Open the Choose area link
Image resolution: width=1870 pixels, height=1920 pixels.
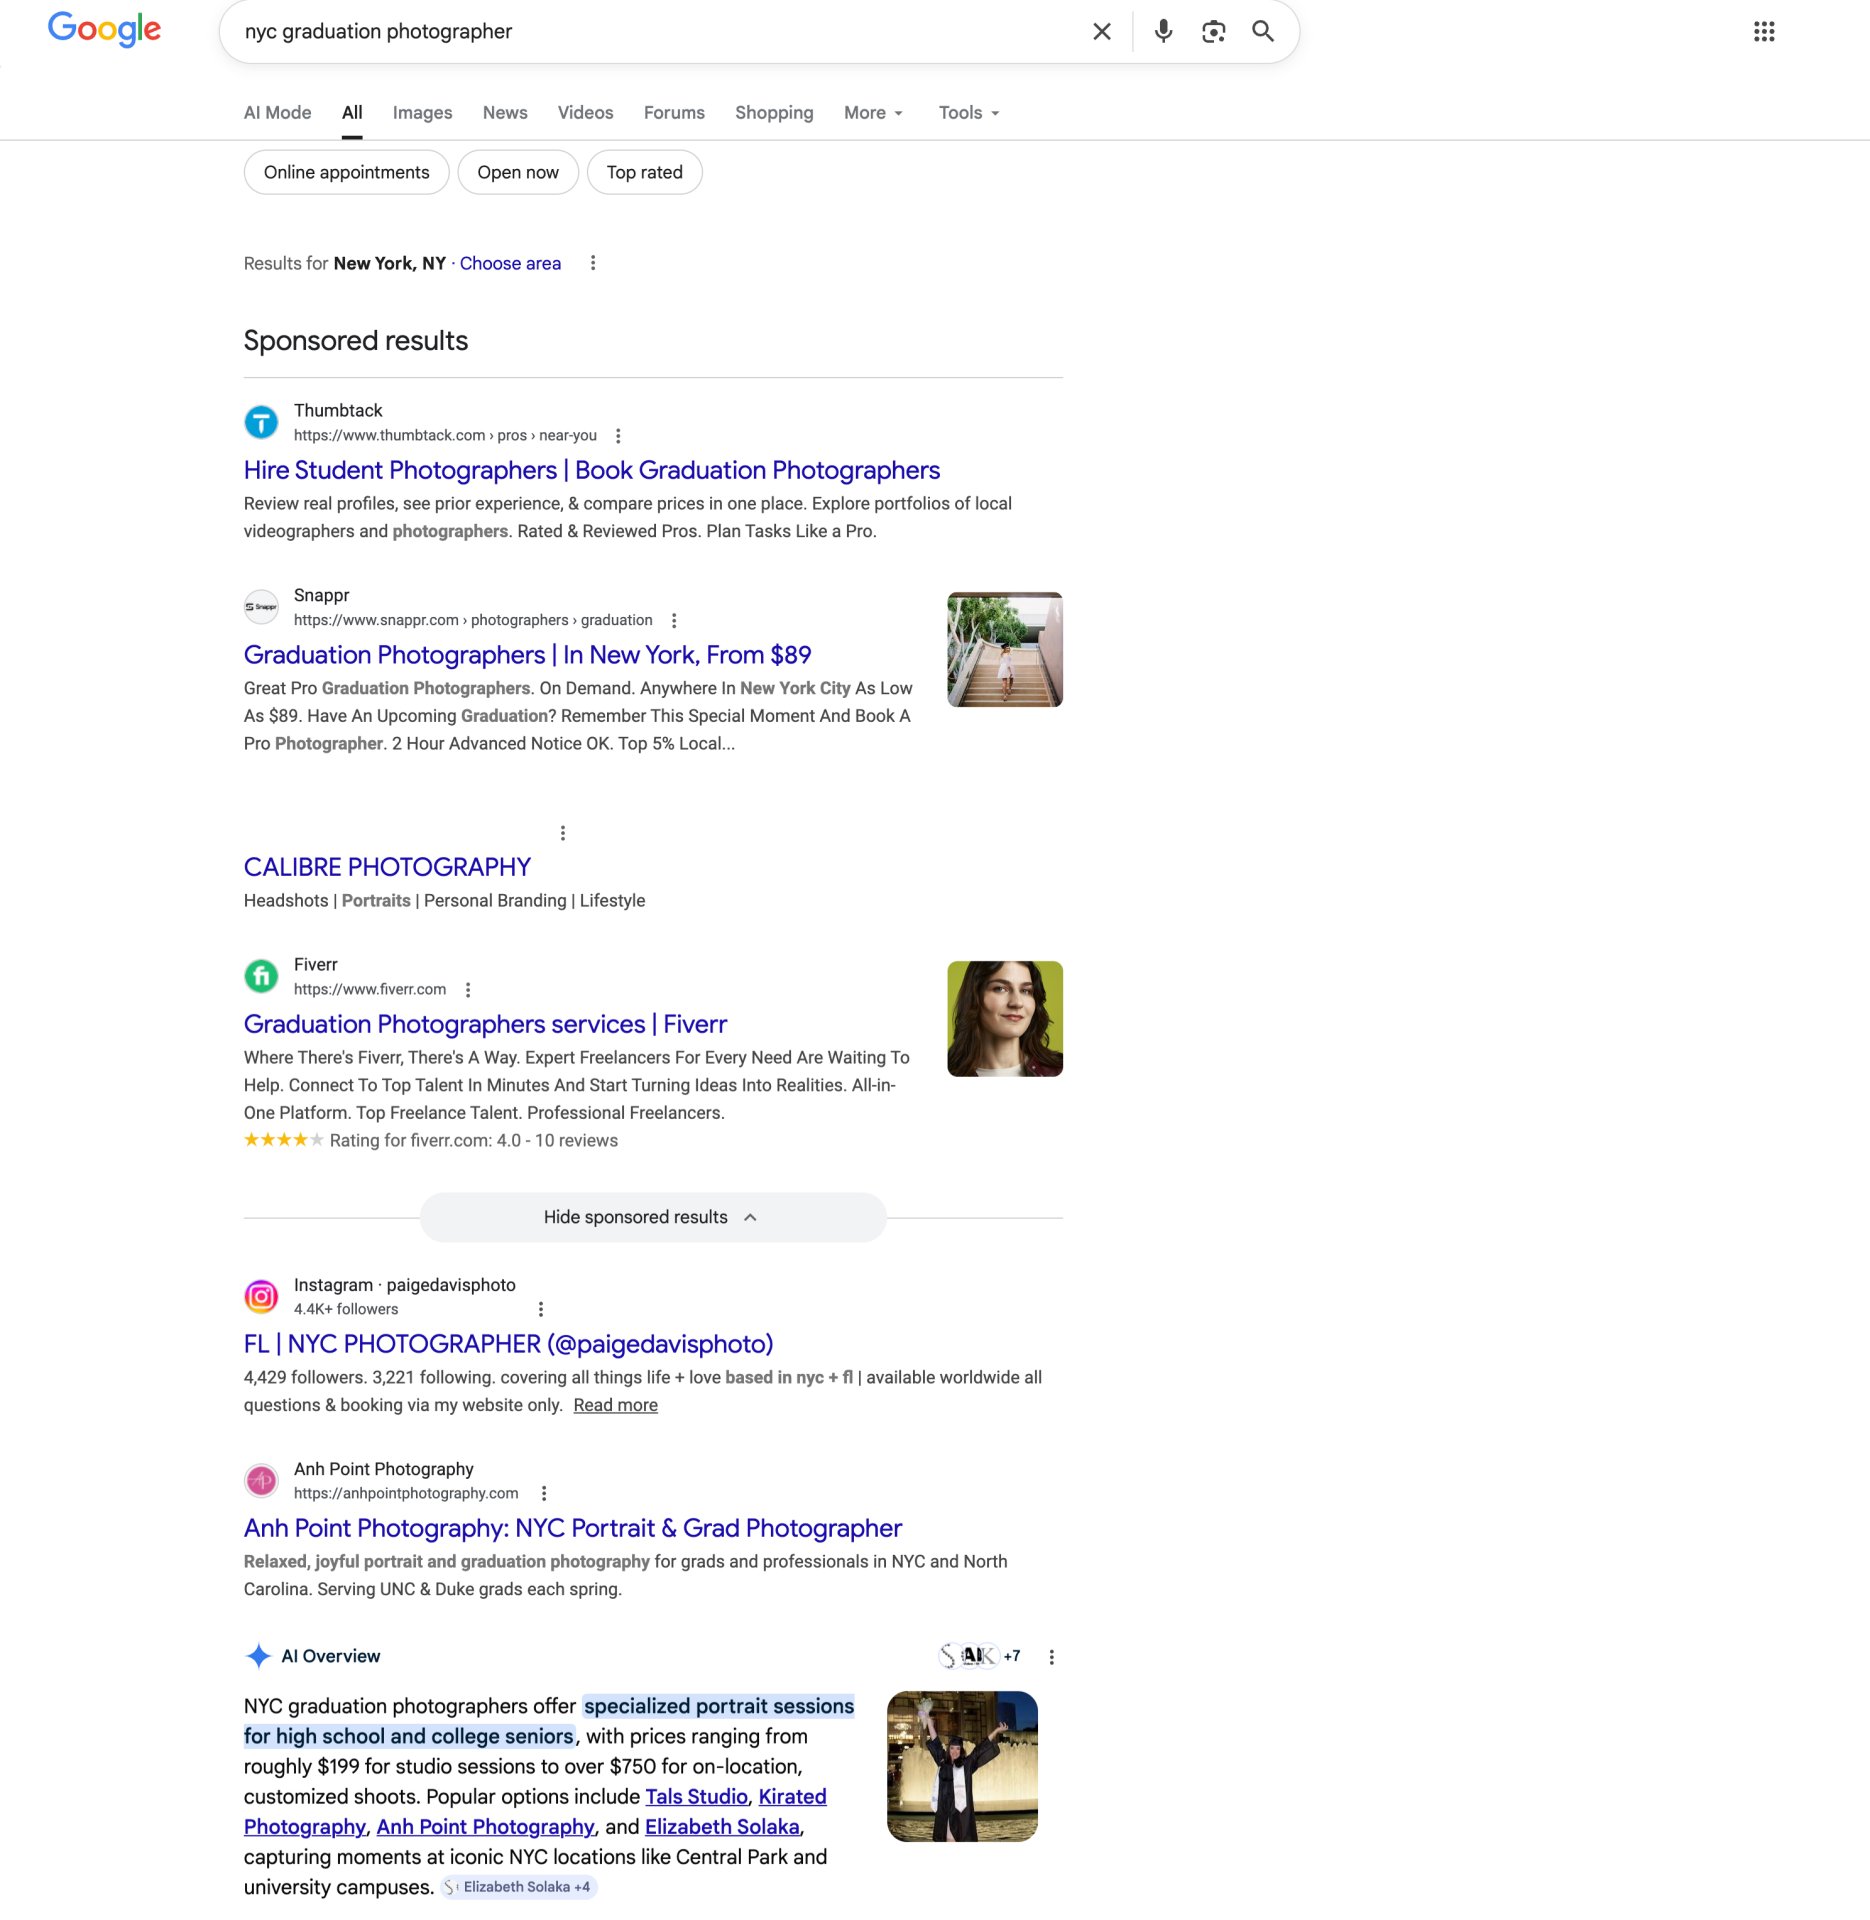(x=510, y=263)
